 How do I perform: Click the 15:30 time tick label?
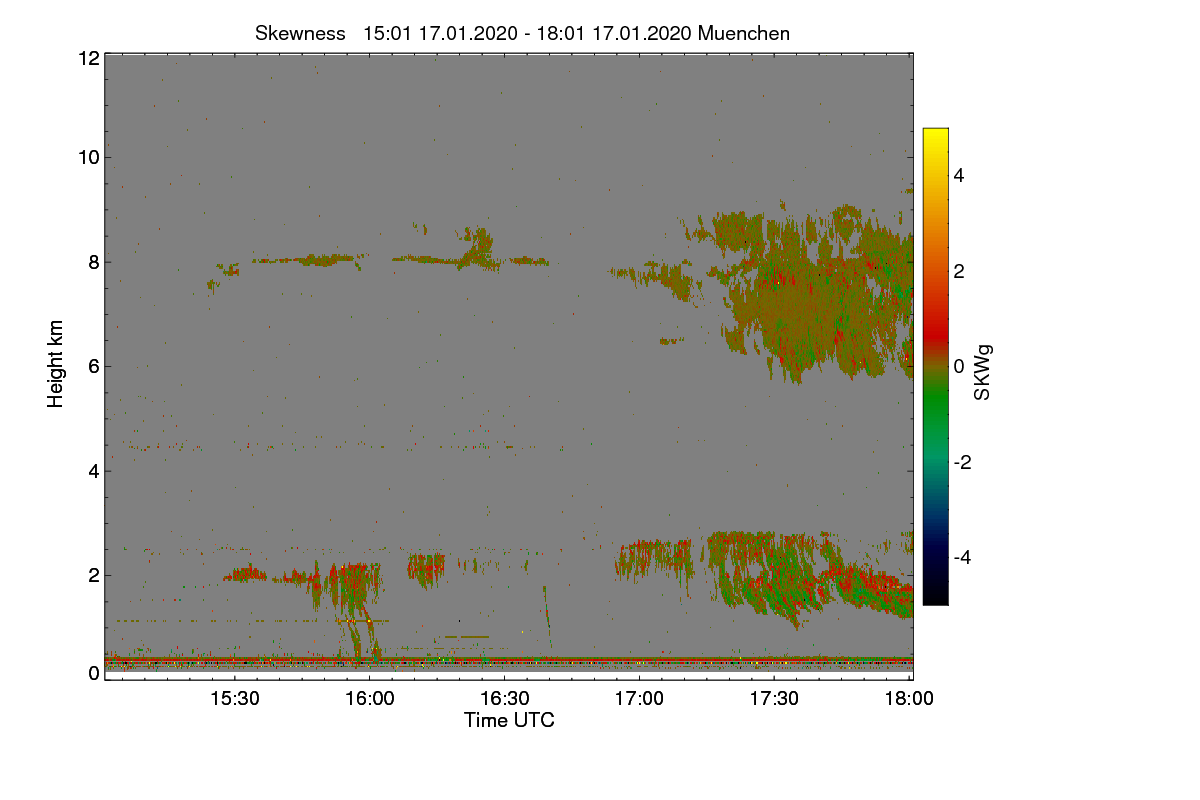click(233, 700)
